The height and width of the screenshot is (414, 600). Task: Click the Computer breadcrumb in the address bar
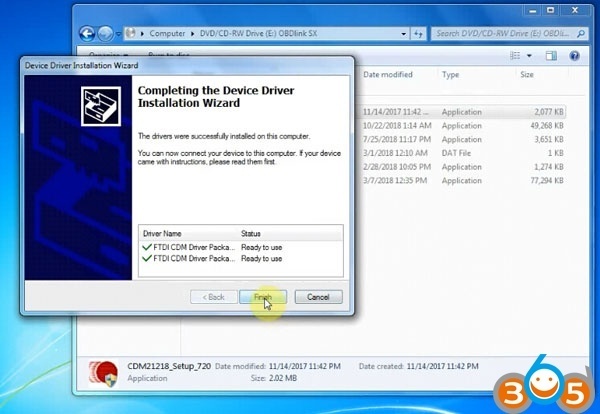[x=167, y=33]
